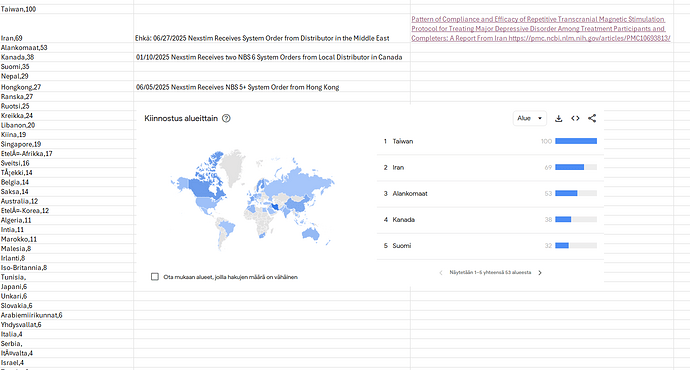Enable low search volume regions checkbox
Image resolution: width=690 pixels, height=370 pixels.
[x=154, y=277]
